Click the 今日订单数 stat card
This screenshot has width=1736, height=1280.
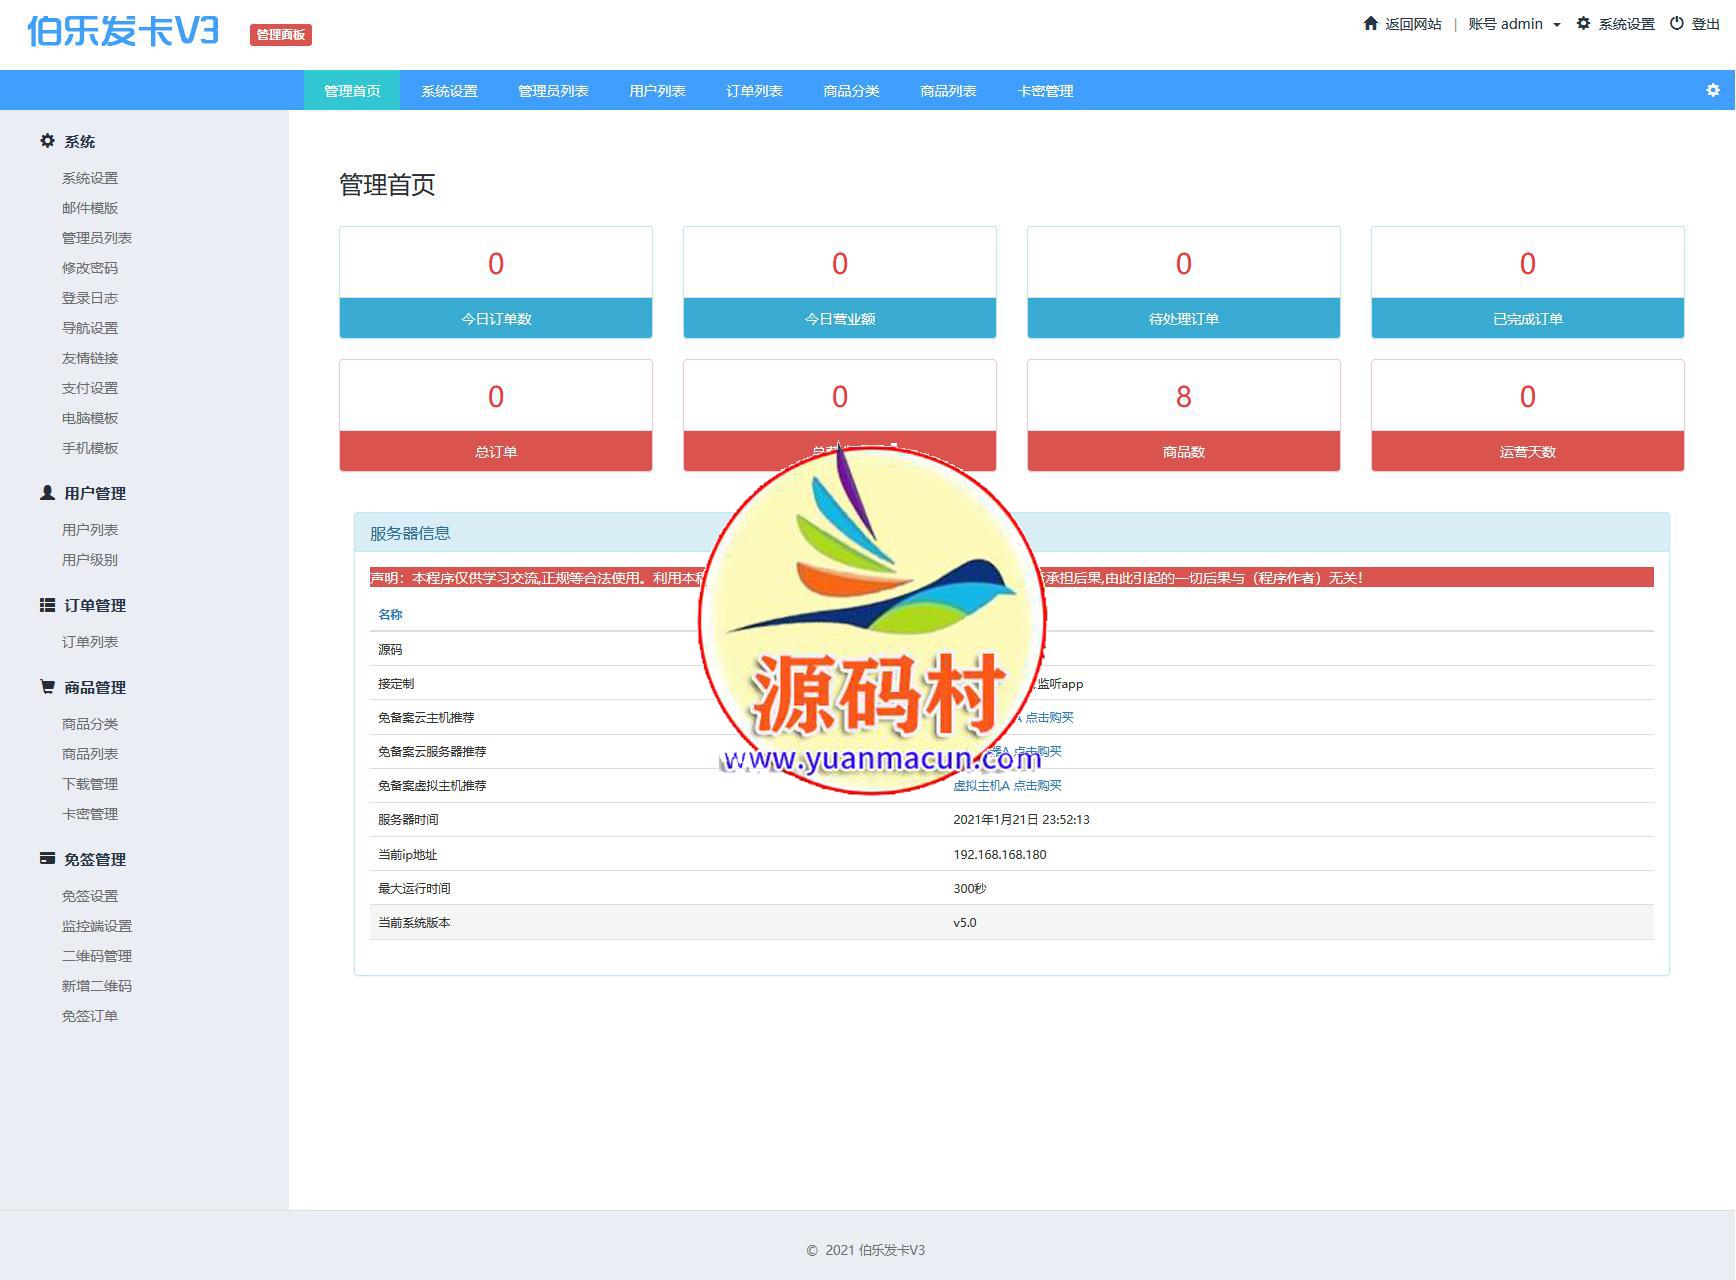(496, 282)
